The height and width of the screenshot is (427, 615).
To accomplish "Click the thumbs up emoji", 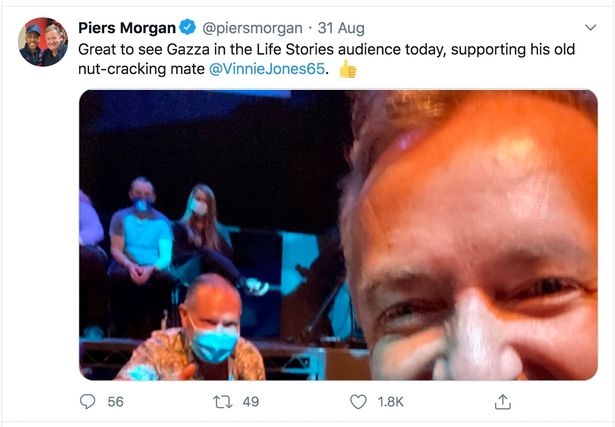I will coord(347,69).
